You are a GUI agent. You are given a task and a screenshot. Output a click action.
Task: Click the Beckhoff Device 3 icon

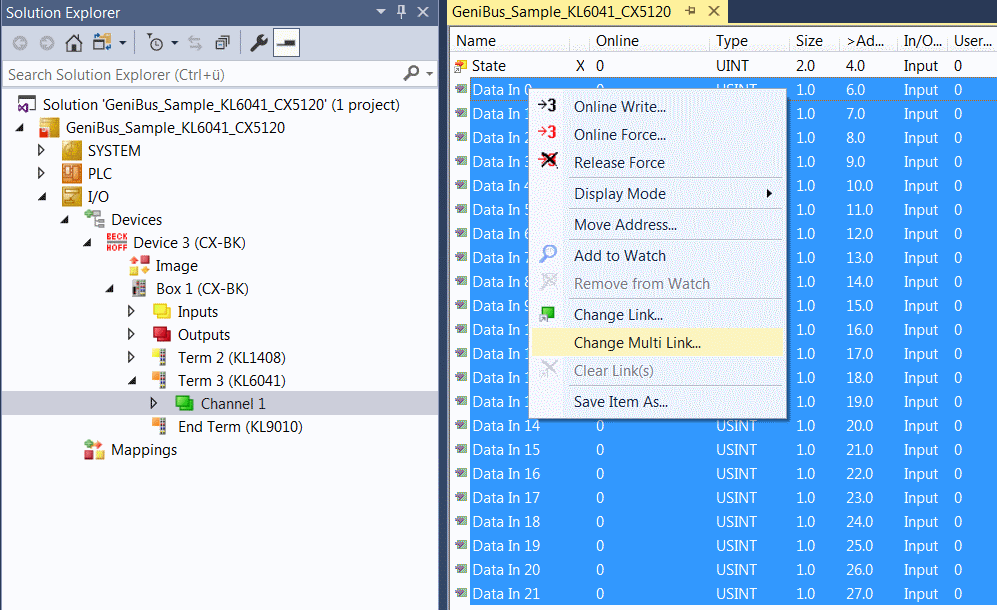(x=116, y=242)
